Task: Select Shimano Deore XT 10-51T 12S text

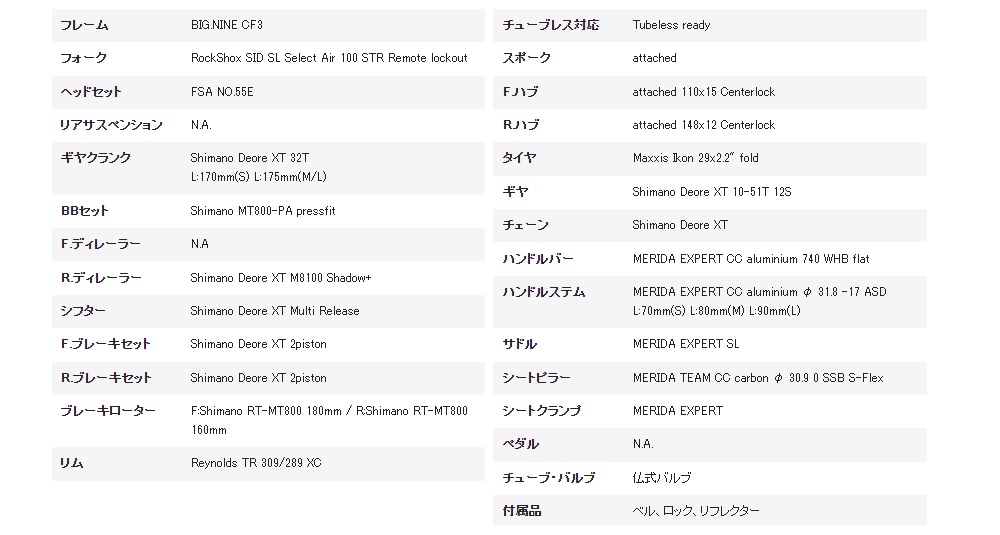Action: click(x=712, y=192)
